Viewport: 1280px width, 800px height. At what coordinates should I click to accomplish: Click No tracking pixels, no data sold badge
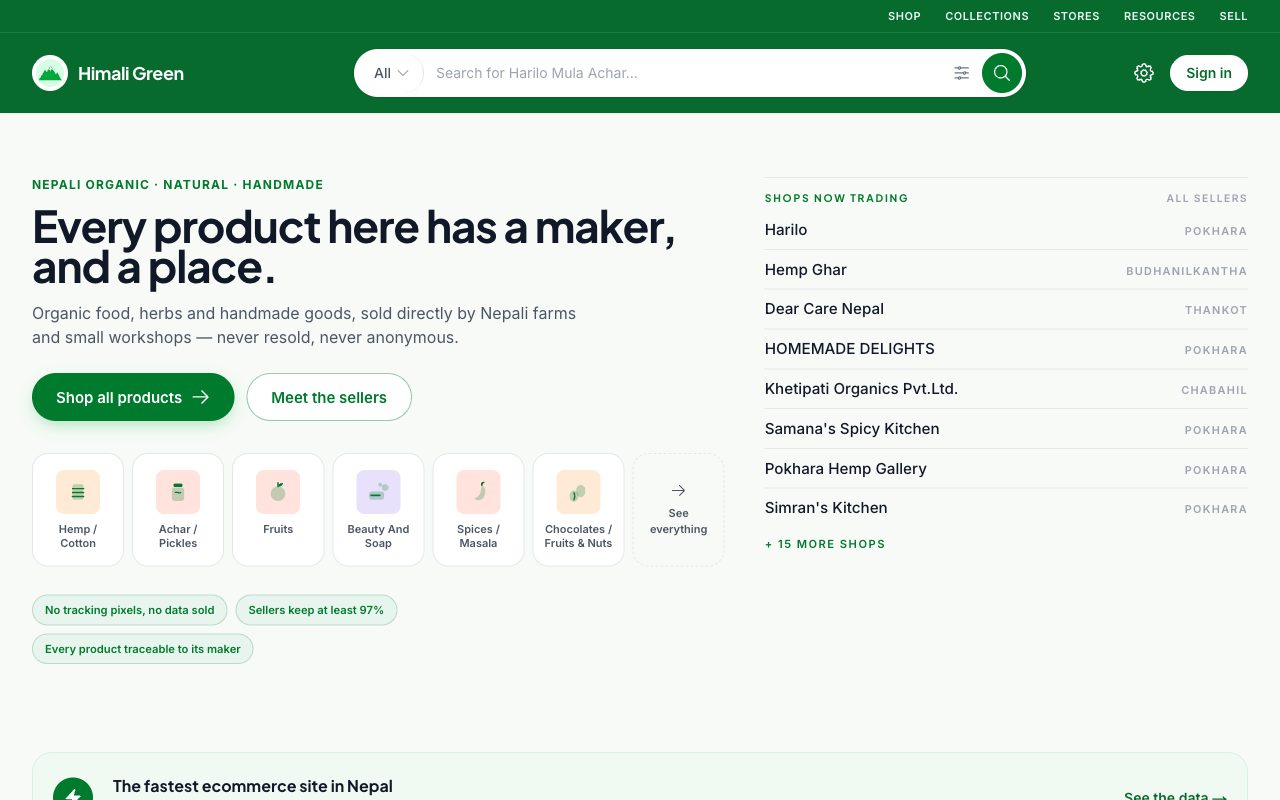[130, 610]
